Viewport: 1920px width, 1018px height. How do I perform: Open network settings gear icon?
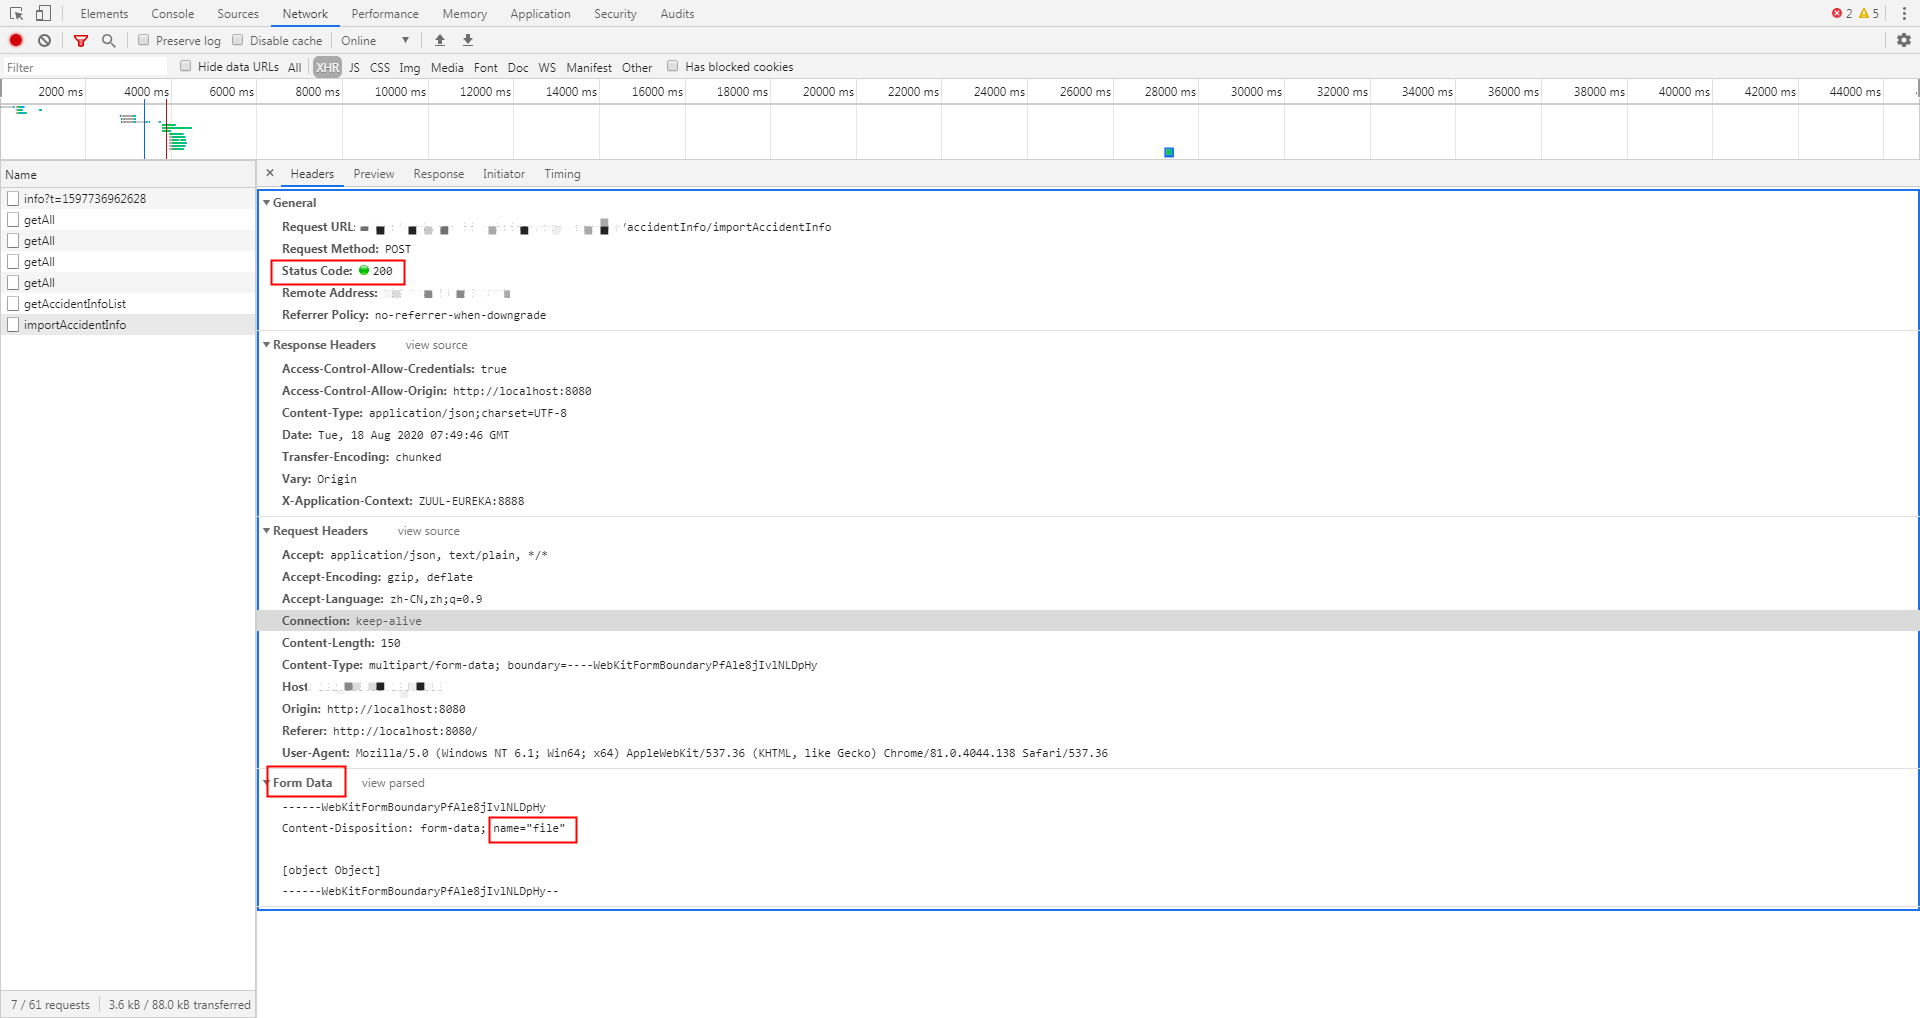coord(1904,40)
